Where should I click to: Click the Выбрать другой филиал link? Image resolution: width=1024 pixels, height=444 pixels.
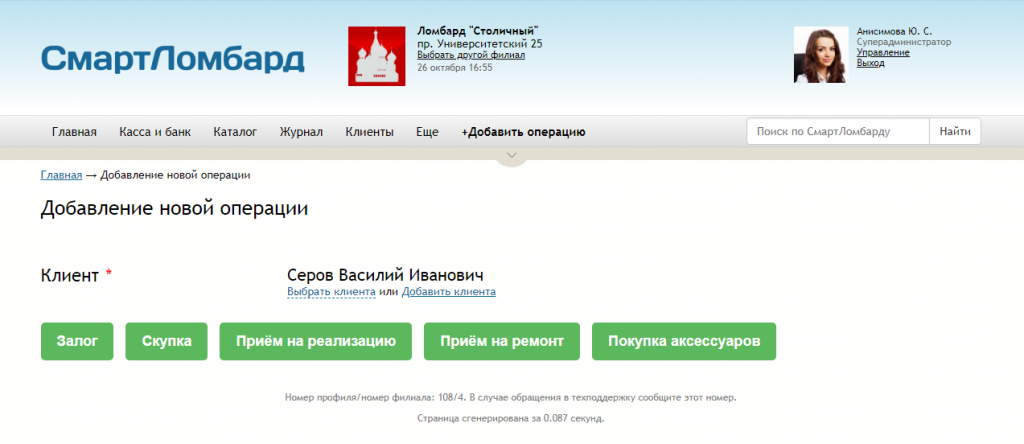coord(470,55)
